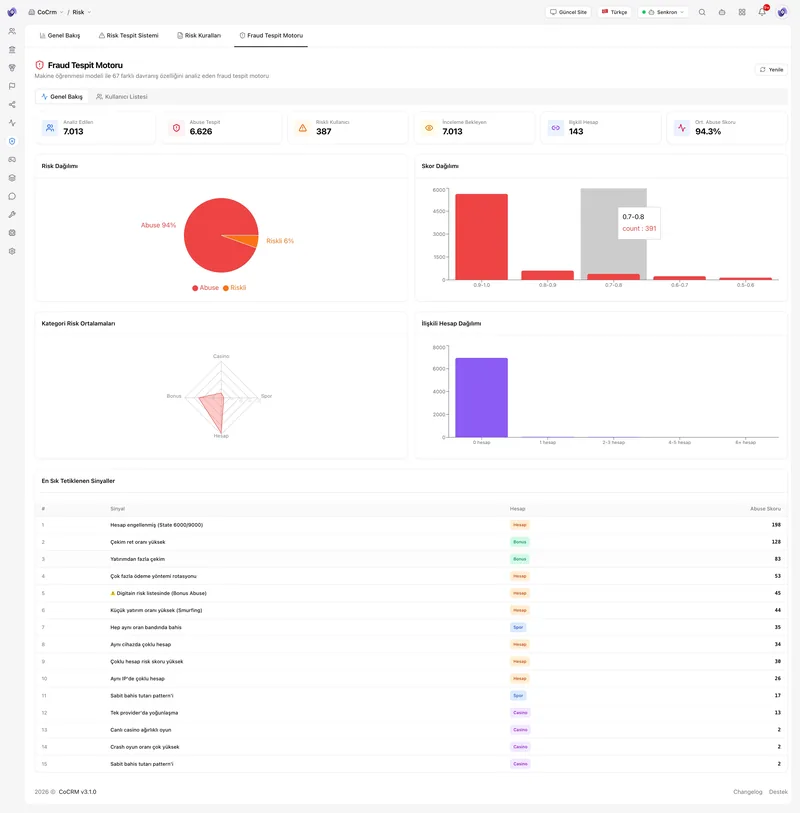
Task: Open the Kullanıcı Listesi sub-tab
Action: pos(122,96)
